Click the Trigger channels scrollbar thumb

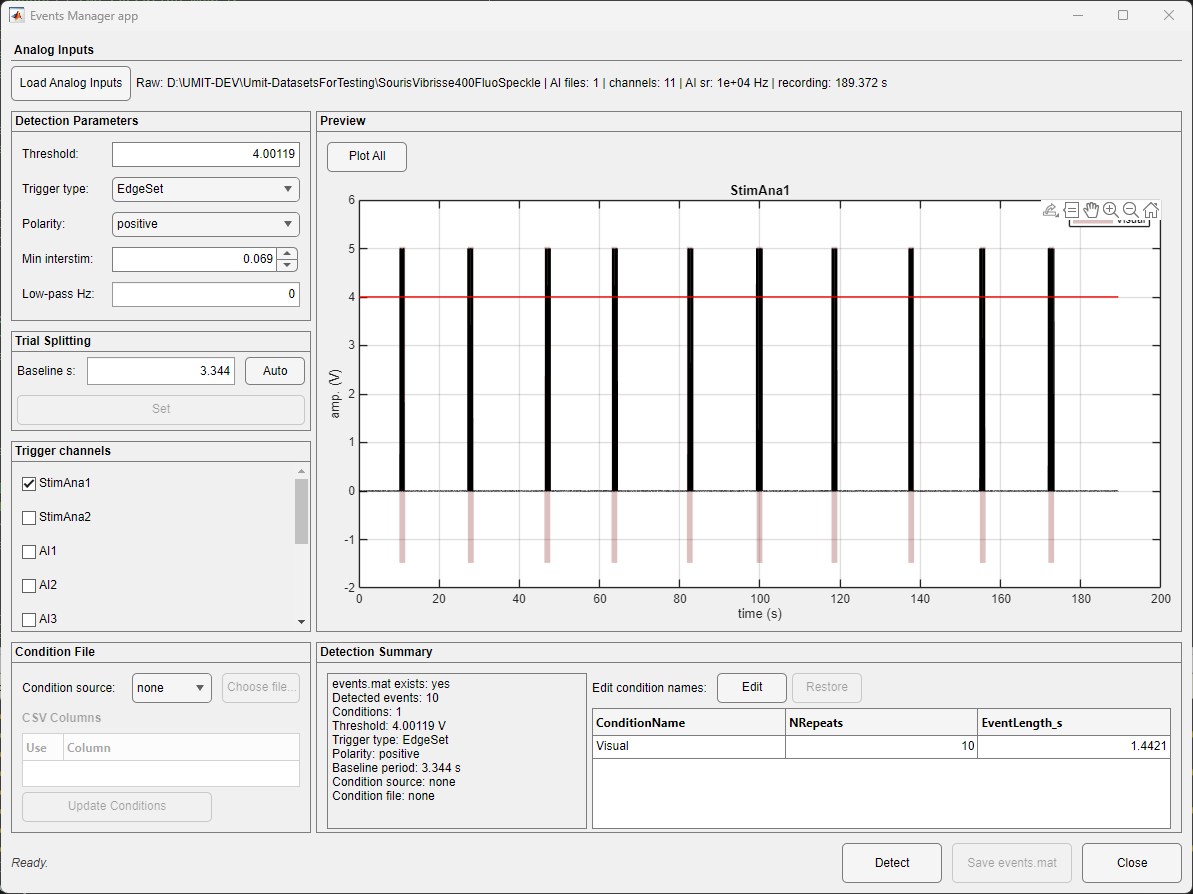coord(301,511)
